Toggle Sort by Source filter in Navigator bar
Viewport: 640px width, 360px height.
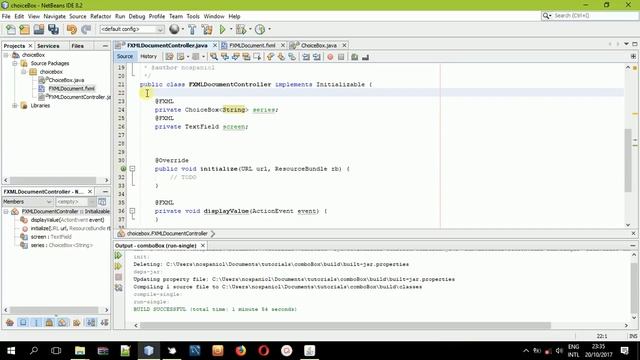[104, 322]
